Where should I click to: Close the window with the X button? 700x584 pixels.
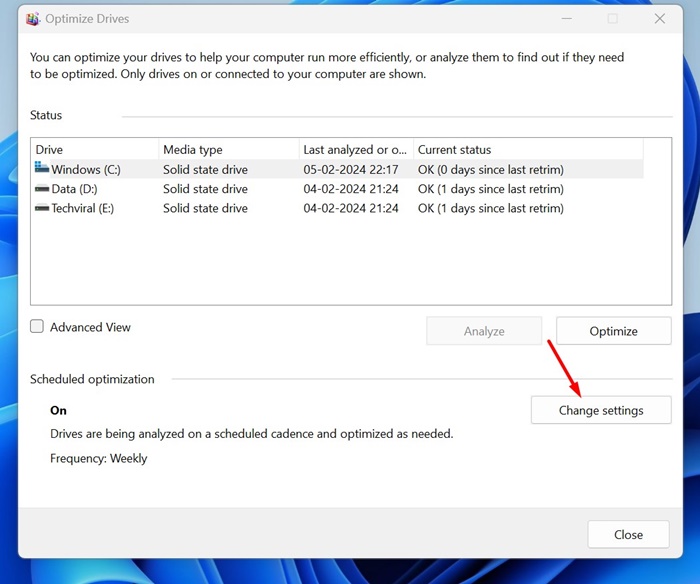point(660,19)
